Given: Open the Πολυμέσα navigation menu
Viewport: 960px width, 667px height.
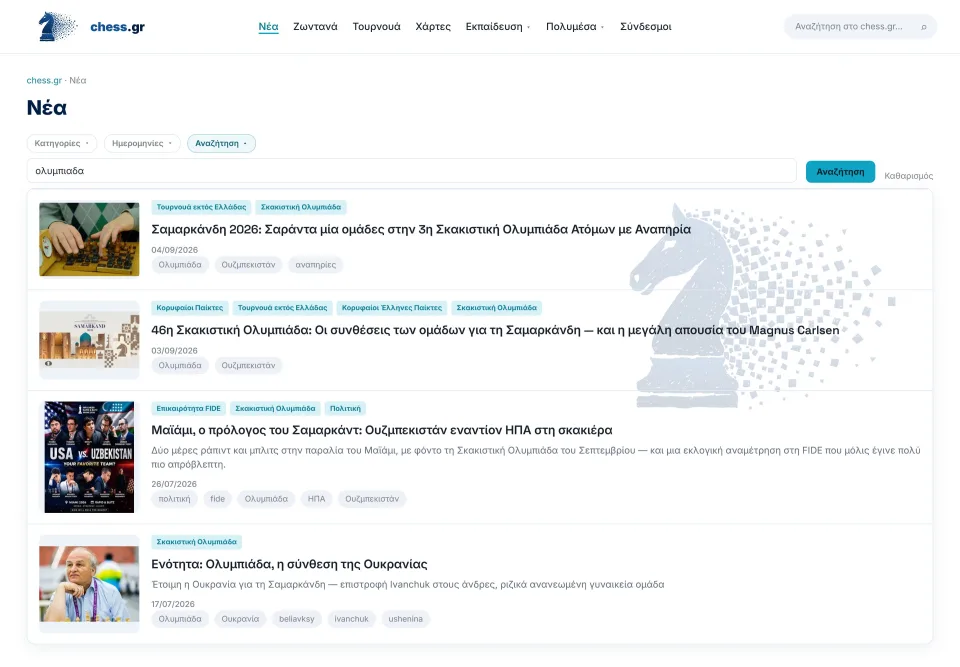Looking at the screenshot, I should [x=575, y=27].
